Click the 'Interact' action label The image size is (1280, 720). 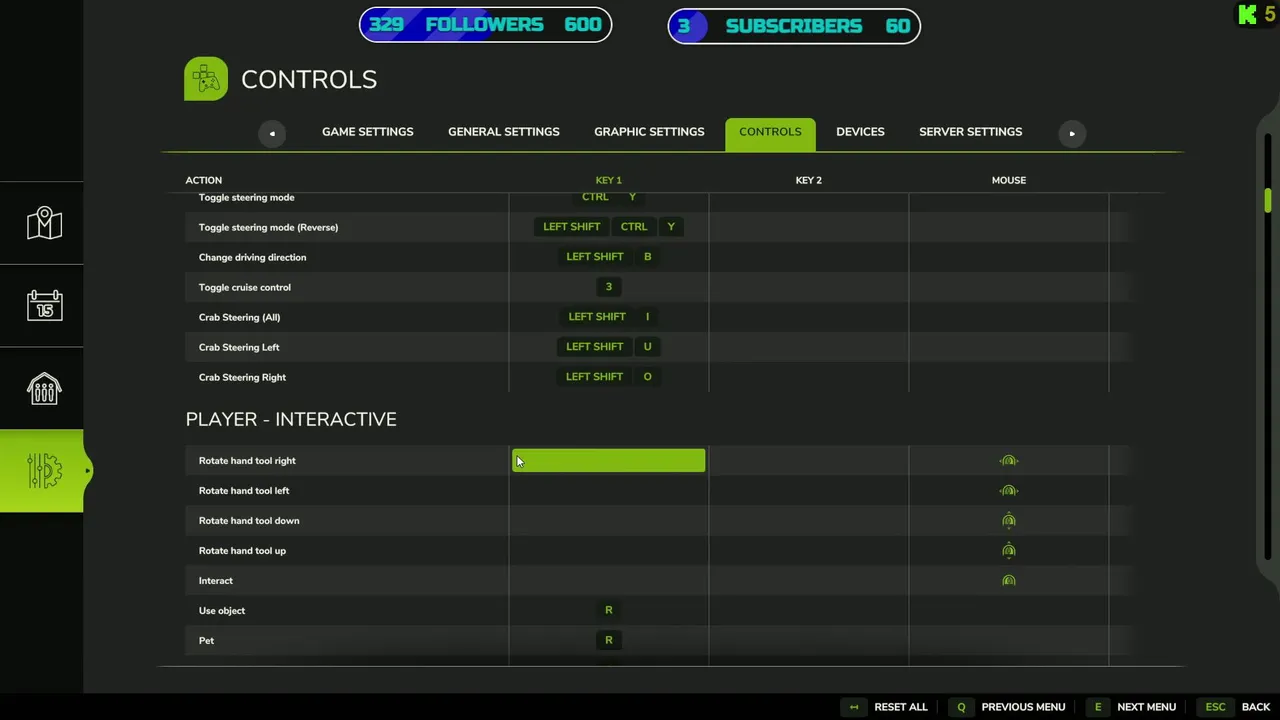[x=216, y=581]
